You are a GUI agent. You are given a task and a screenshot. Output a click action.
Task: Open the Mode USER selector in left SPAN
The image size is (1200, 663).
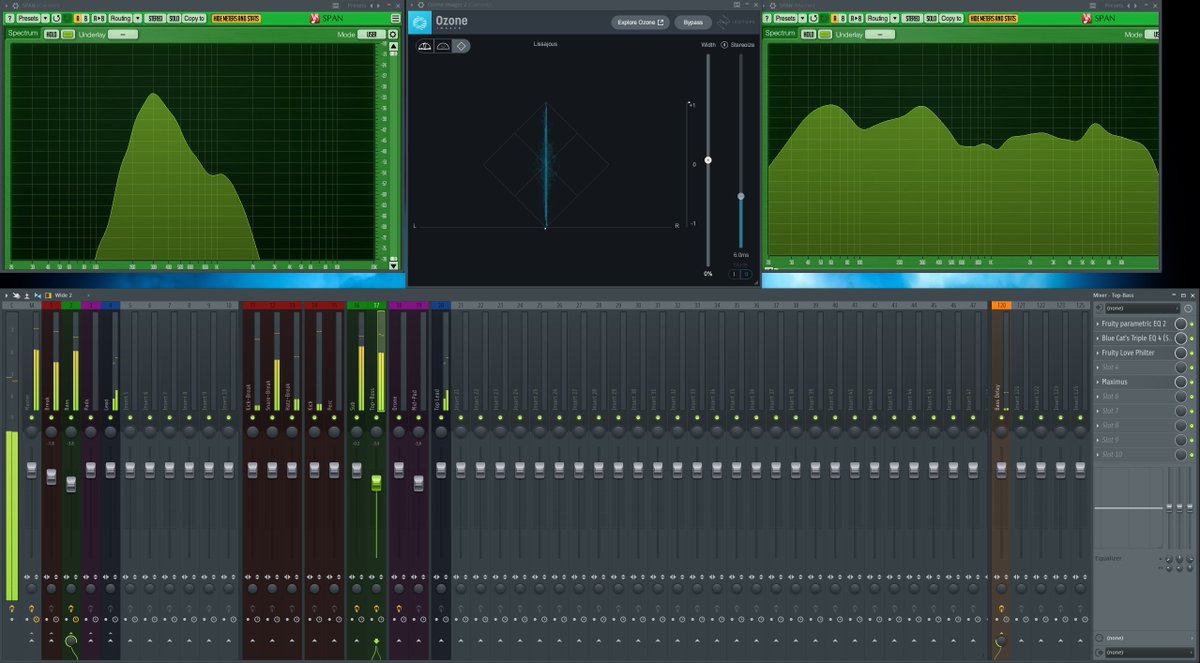(x=372, y=34)
